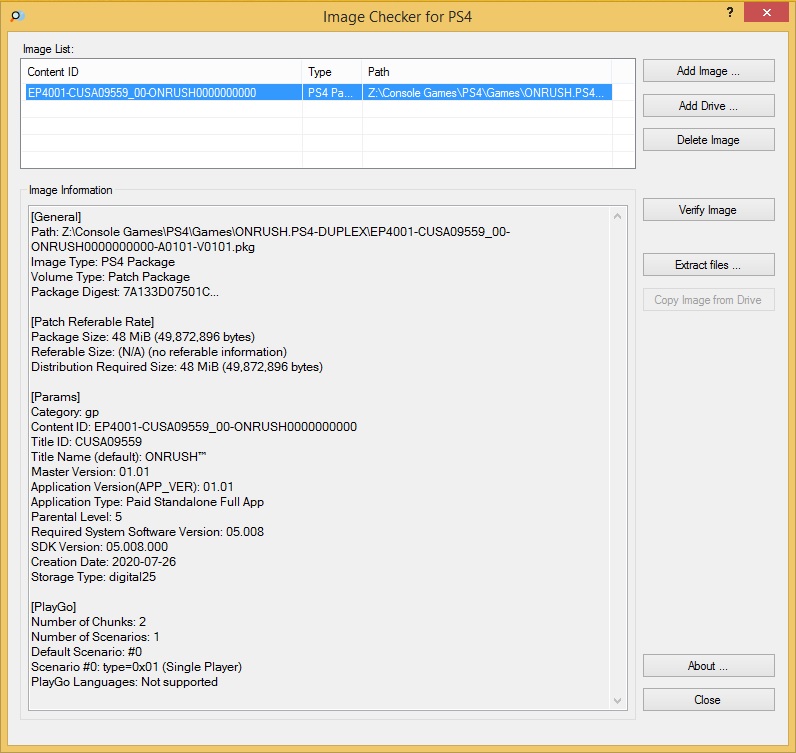Click the 'Referable Size: (N/A)' line
796x753 pixels.
159,352
